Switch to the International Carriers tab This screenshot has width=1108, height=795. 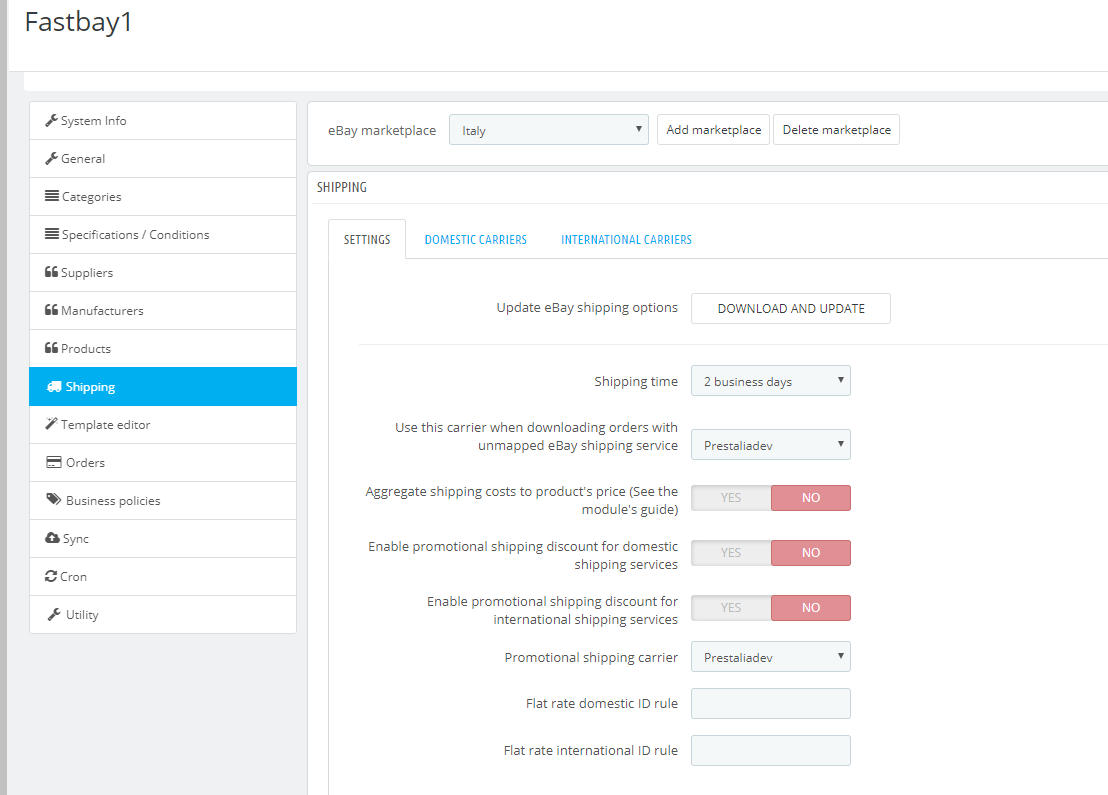626,240
